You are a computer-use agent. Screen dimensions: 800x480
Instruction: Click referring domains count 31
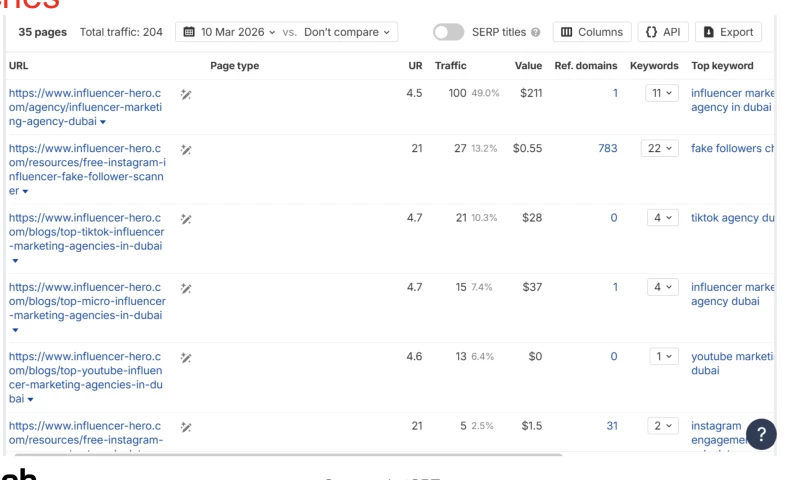pos(612,426)
